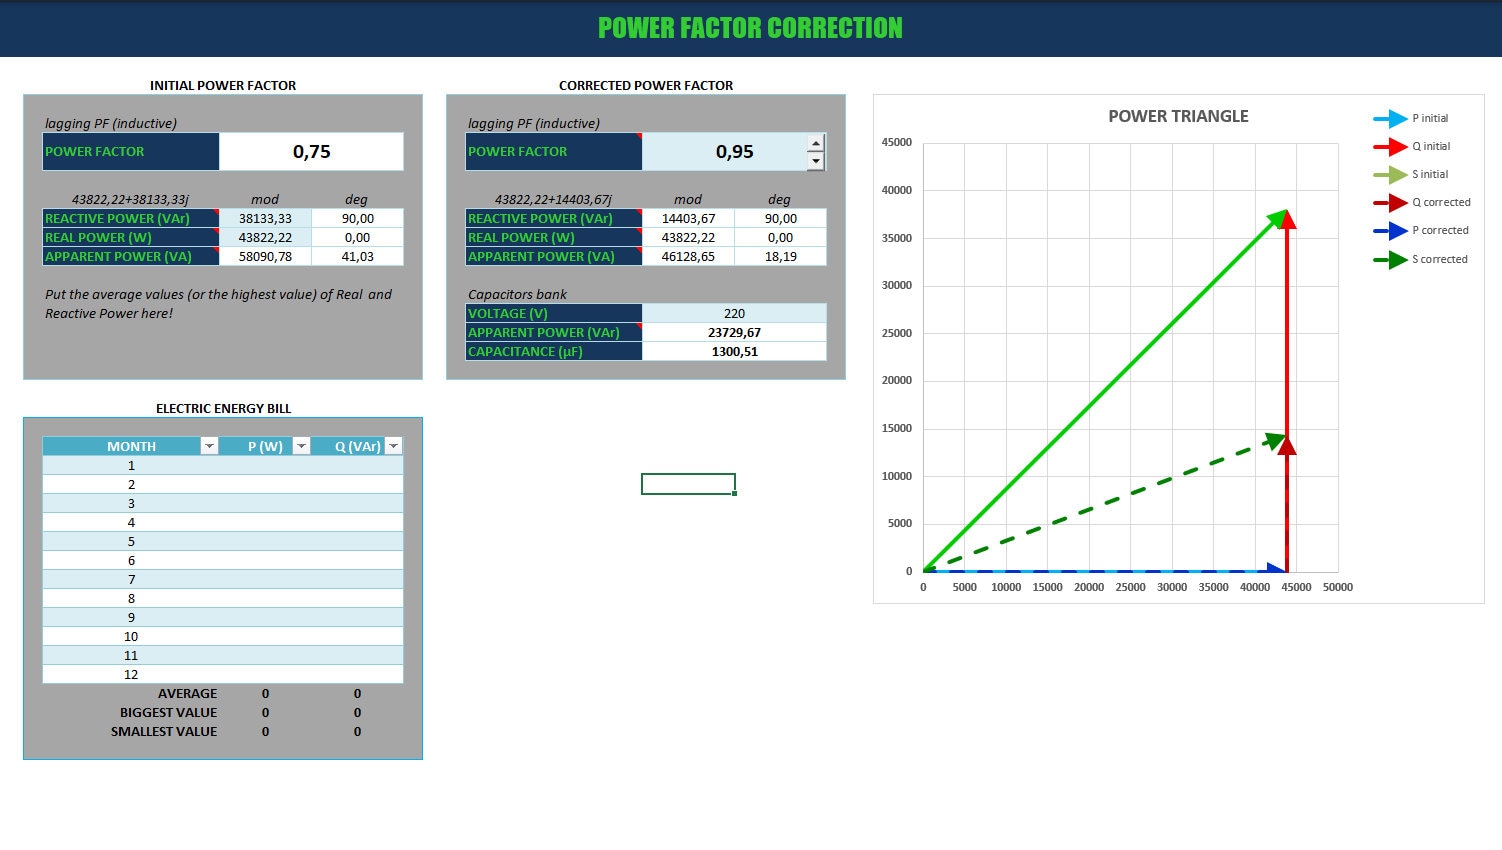Image resolution: width=1502 pixels, height=850 pixels.
Task: Select the AVERAGE row value under P (W)
Action: [x=264, y=693]
